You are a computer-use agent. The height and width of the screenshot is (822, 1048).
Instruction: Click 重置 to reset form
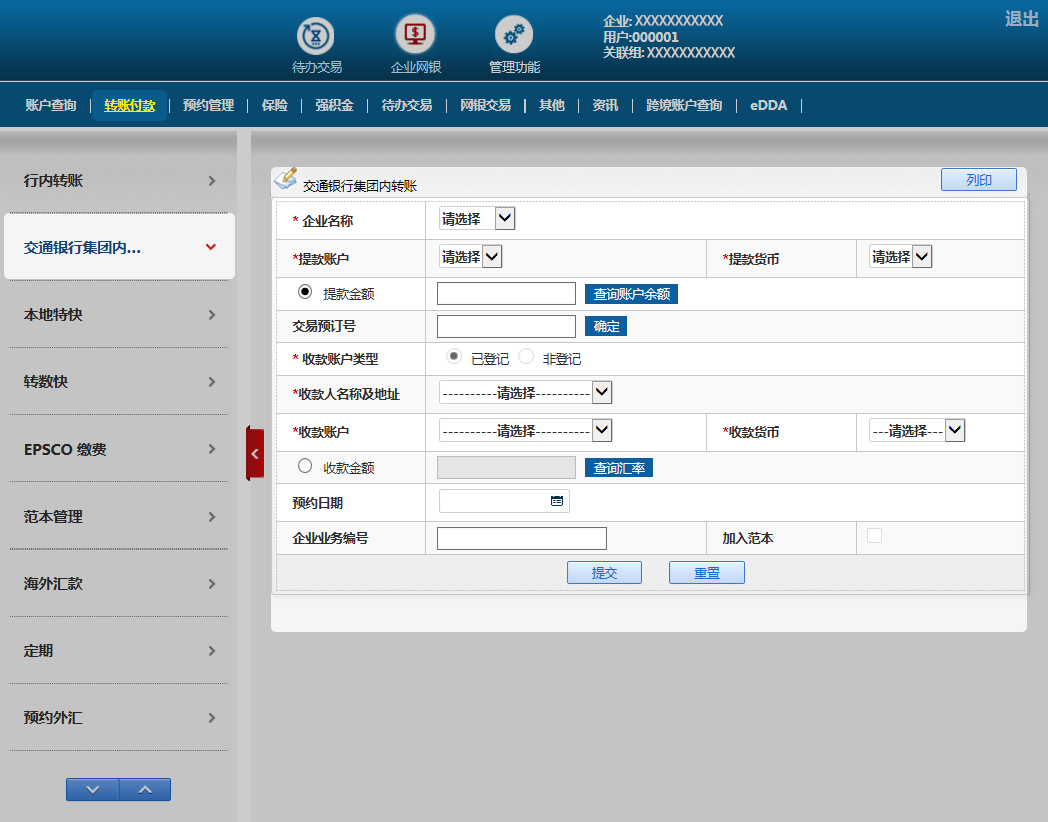pyautogui.click(x=706, y=573)
